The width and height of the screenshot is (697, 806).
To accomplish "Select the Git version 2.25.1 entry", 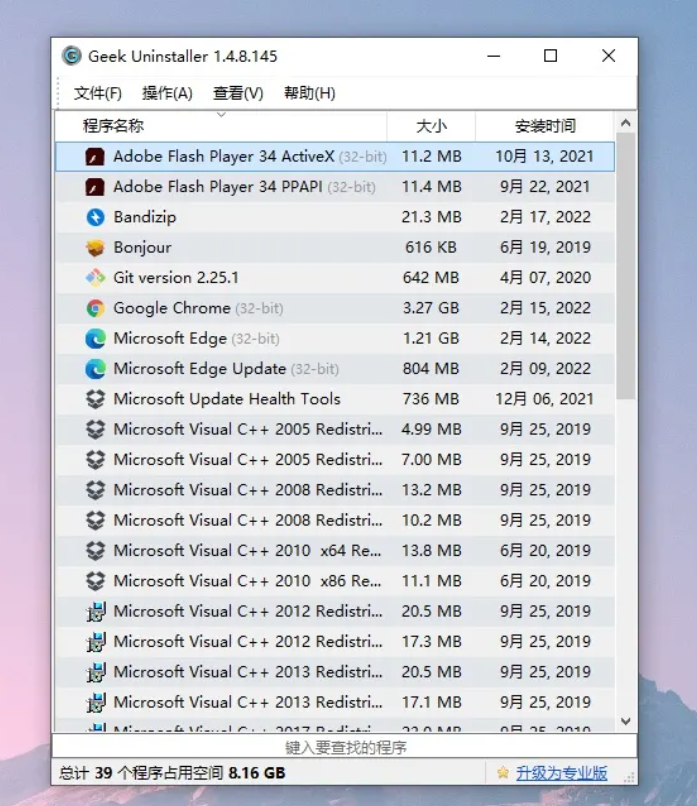I will [x=176, y=278].
